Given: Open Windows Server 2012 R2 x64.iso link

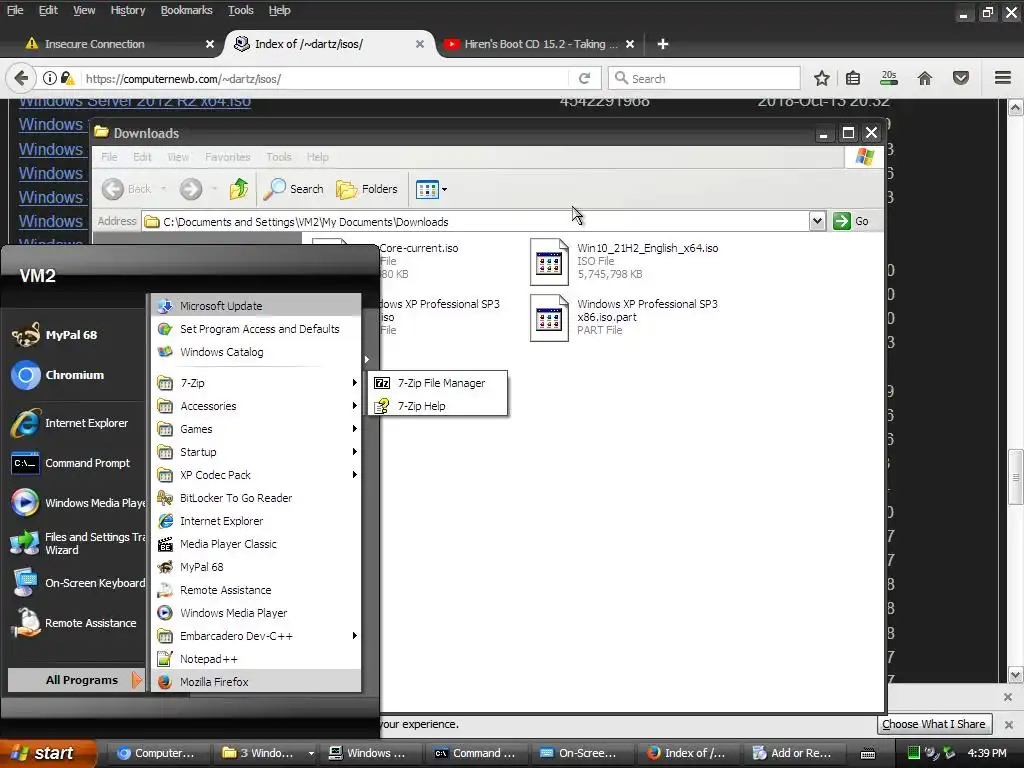Looking at the screenshot, I should tap(135, 103).
